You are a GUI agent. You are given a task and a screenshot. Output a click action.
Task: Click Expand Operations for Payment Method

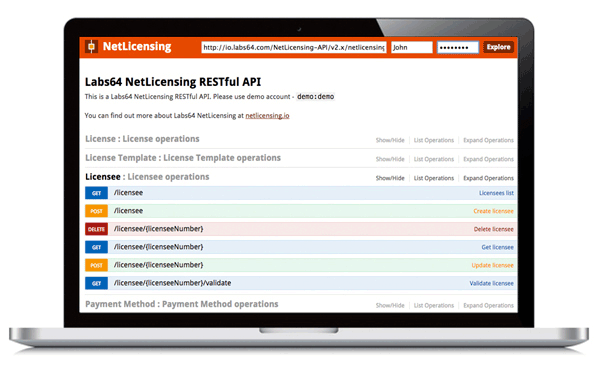(x=488, y=305)
